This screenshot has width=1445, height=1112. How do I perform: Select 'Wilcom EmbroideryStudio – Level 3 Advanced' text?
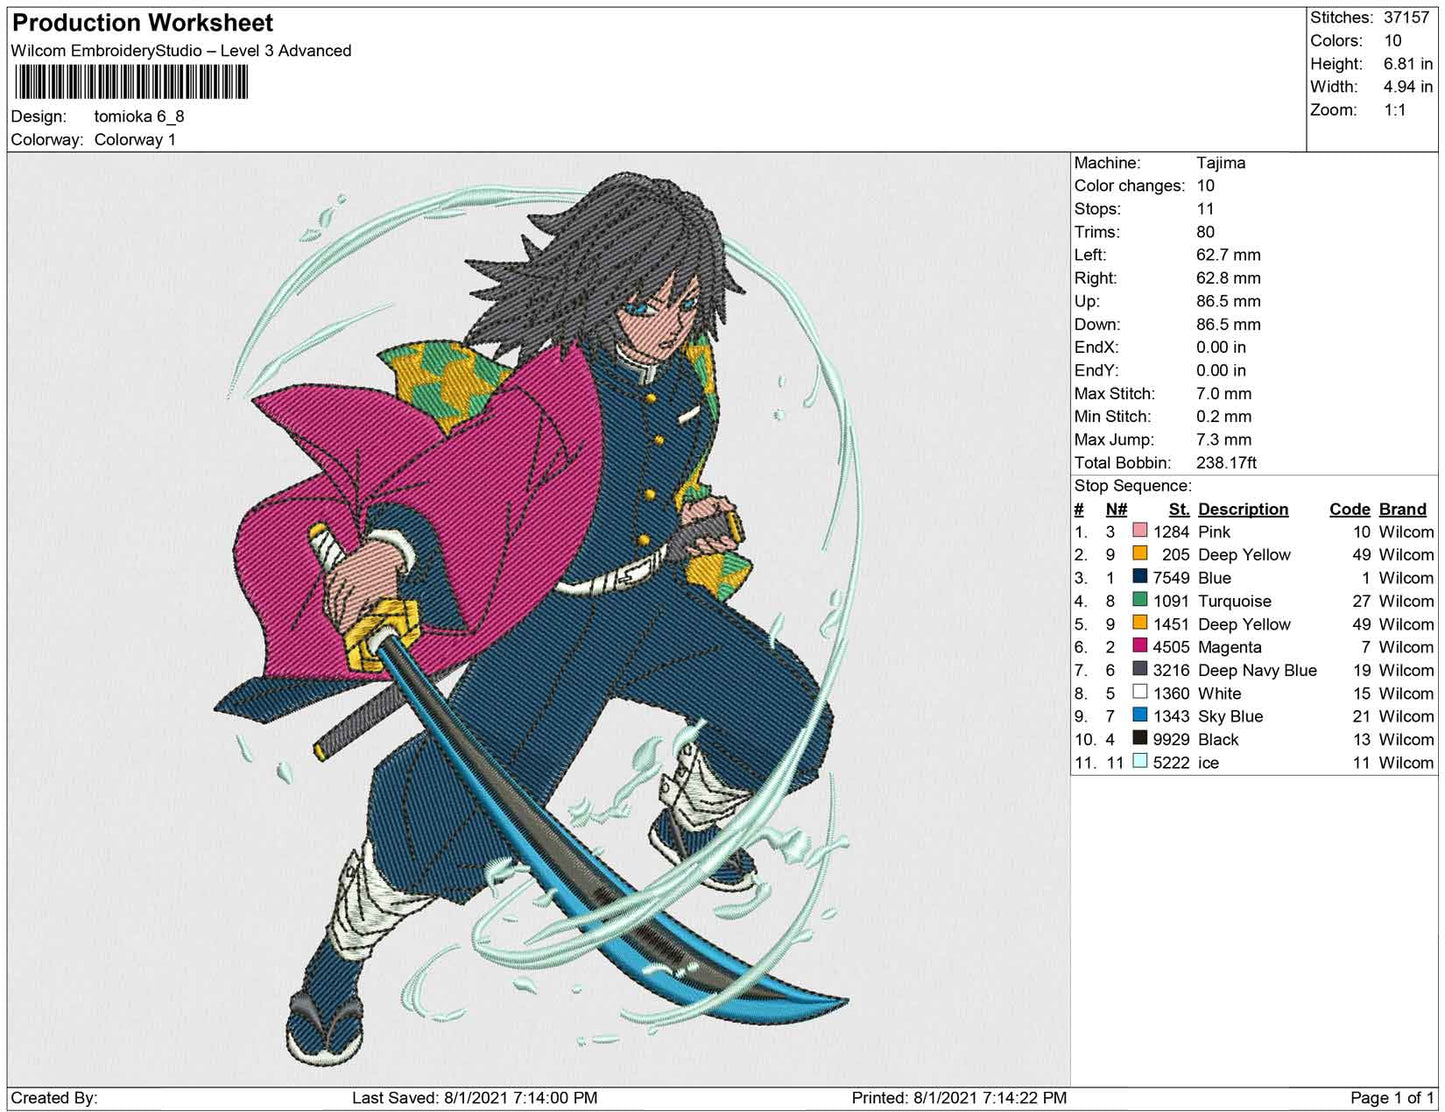(x=181, y=51)
